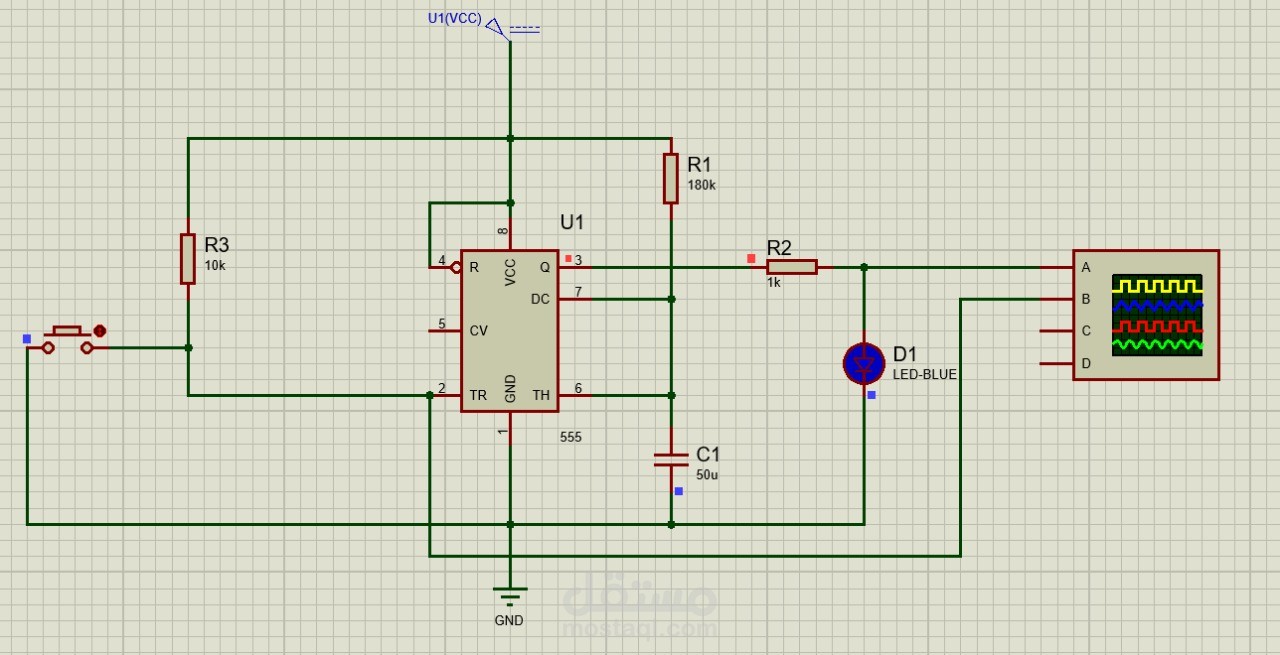This screenshot has height=655, width=1280.
Task: Select resistor R1 component body
Action: pyautogui.click(x=671, y=178)
